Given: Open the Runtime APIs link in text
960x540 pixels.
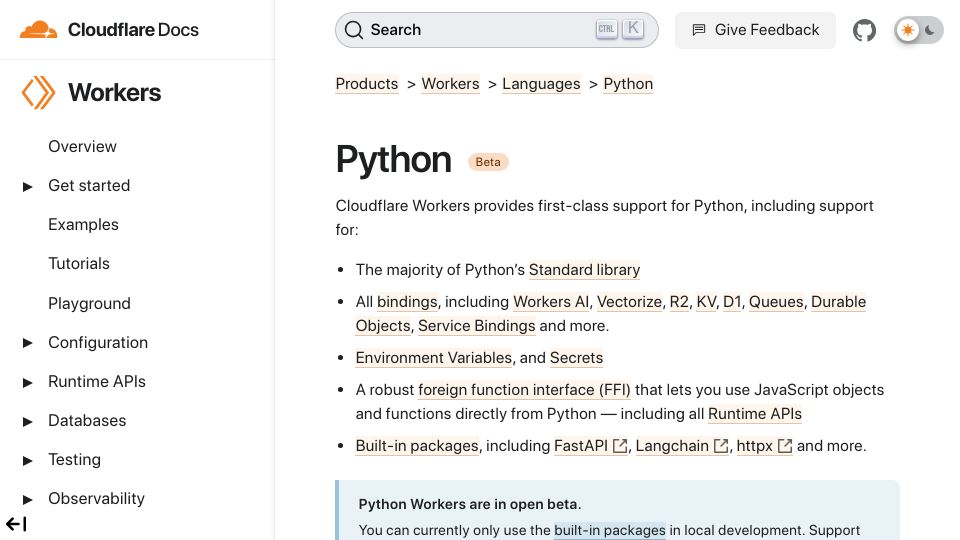Looking at the screenshot, I should pyautogui.click(x=754, y=414).
